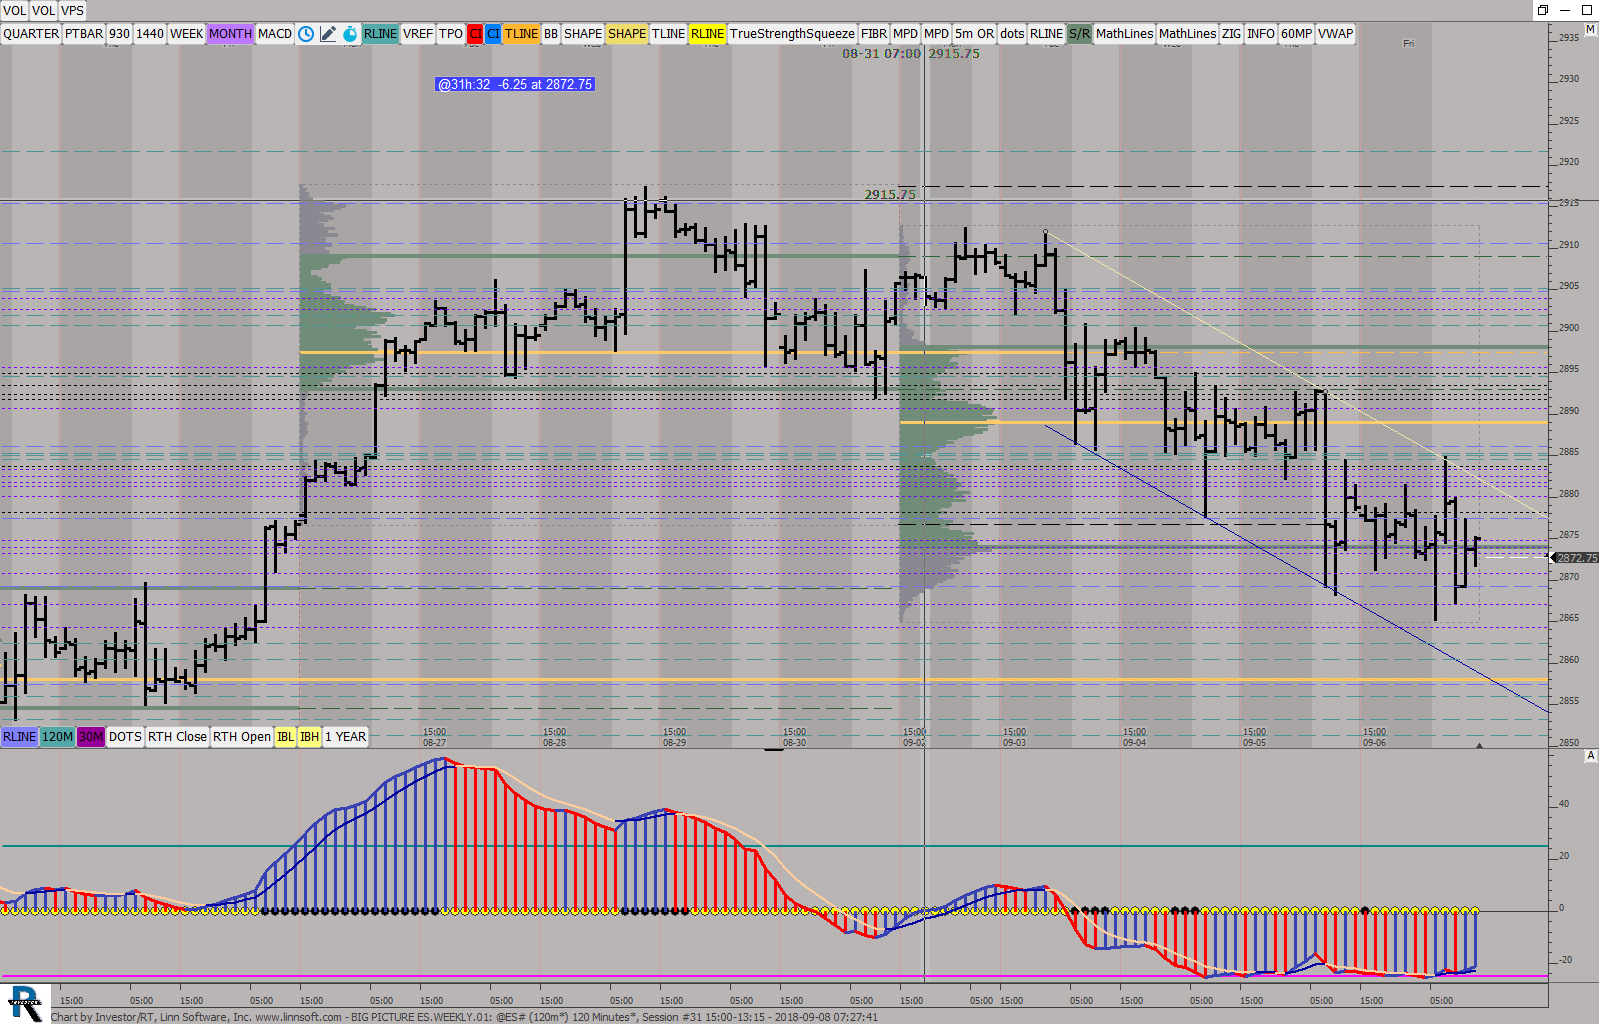This screenshot has width=1599, height=1024.
Task: Select the pencil edit tool icon
Action: click(328, 34)
